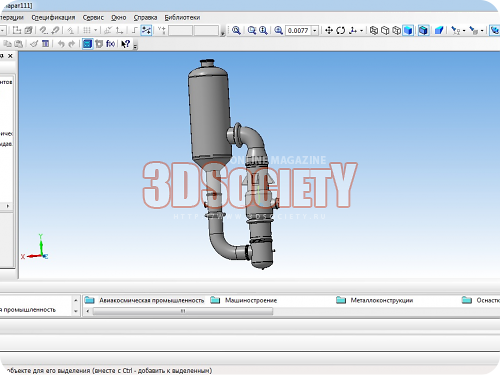Open the Библиотеки menu
The height and width of the screenshot is (375, 500).
coord(182,17)
